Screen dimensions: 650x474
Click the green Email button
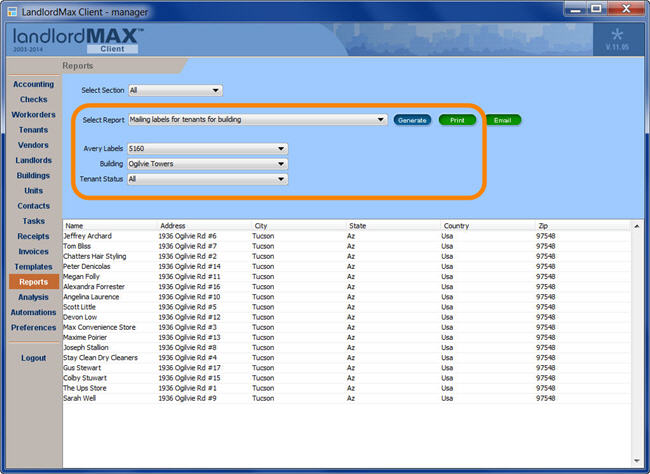pos(502,120)
